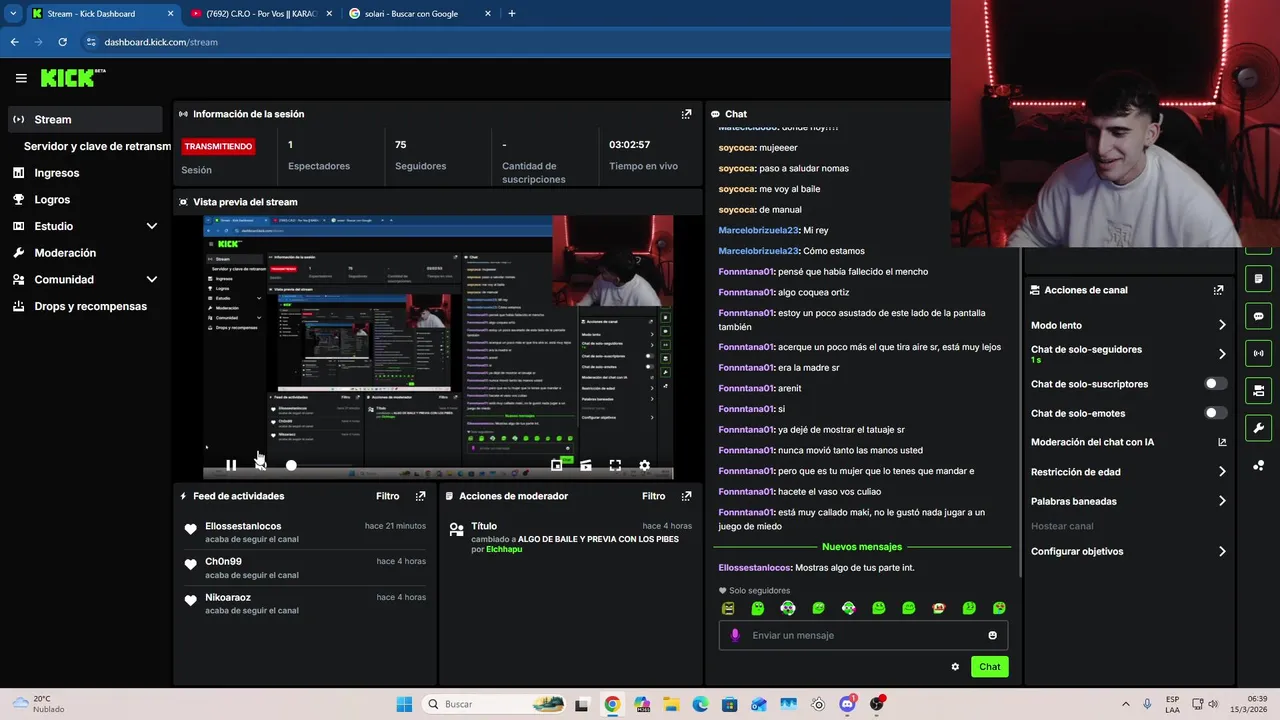Pop out the Acciones de moderador panel
Image resolution: width=1280 pixels, height=720 pixels.
coord(686,496)
